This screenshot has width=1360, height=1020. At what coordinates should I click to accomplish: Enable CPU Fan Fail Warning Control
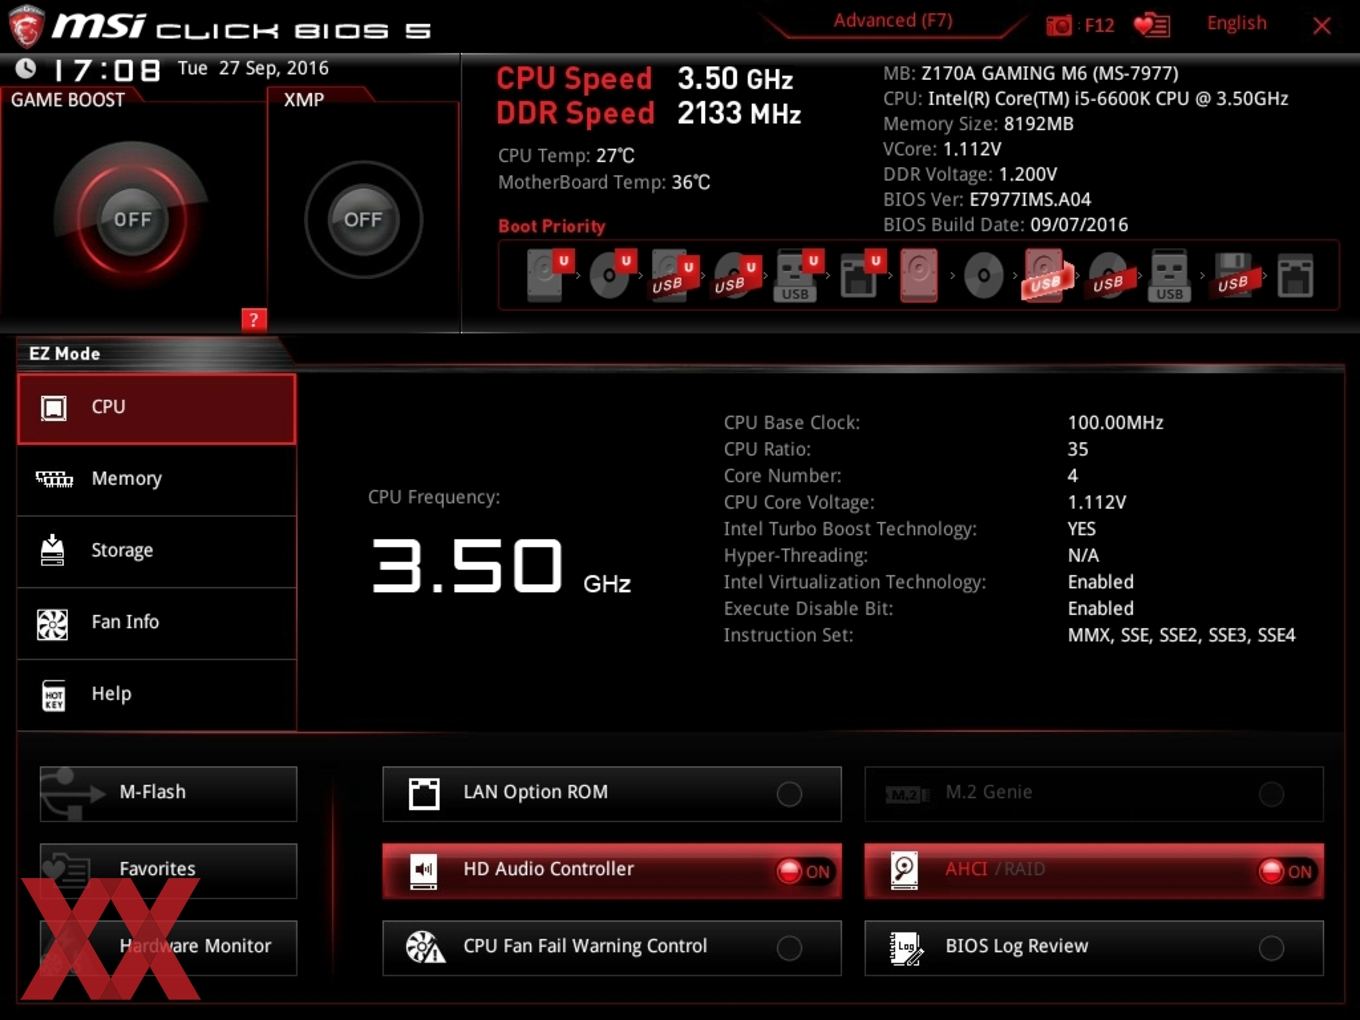point(789,948)
